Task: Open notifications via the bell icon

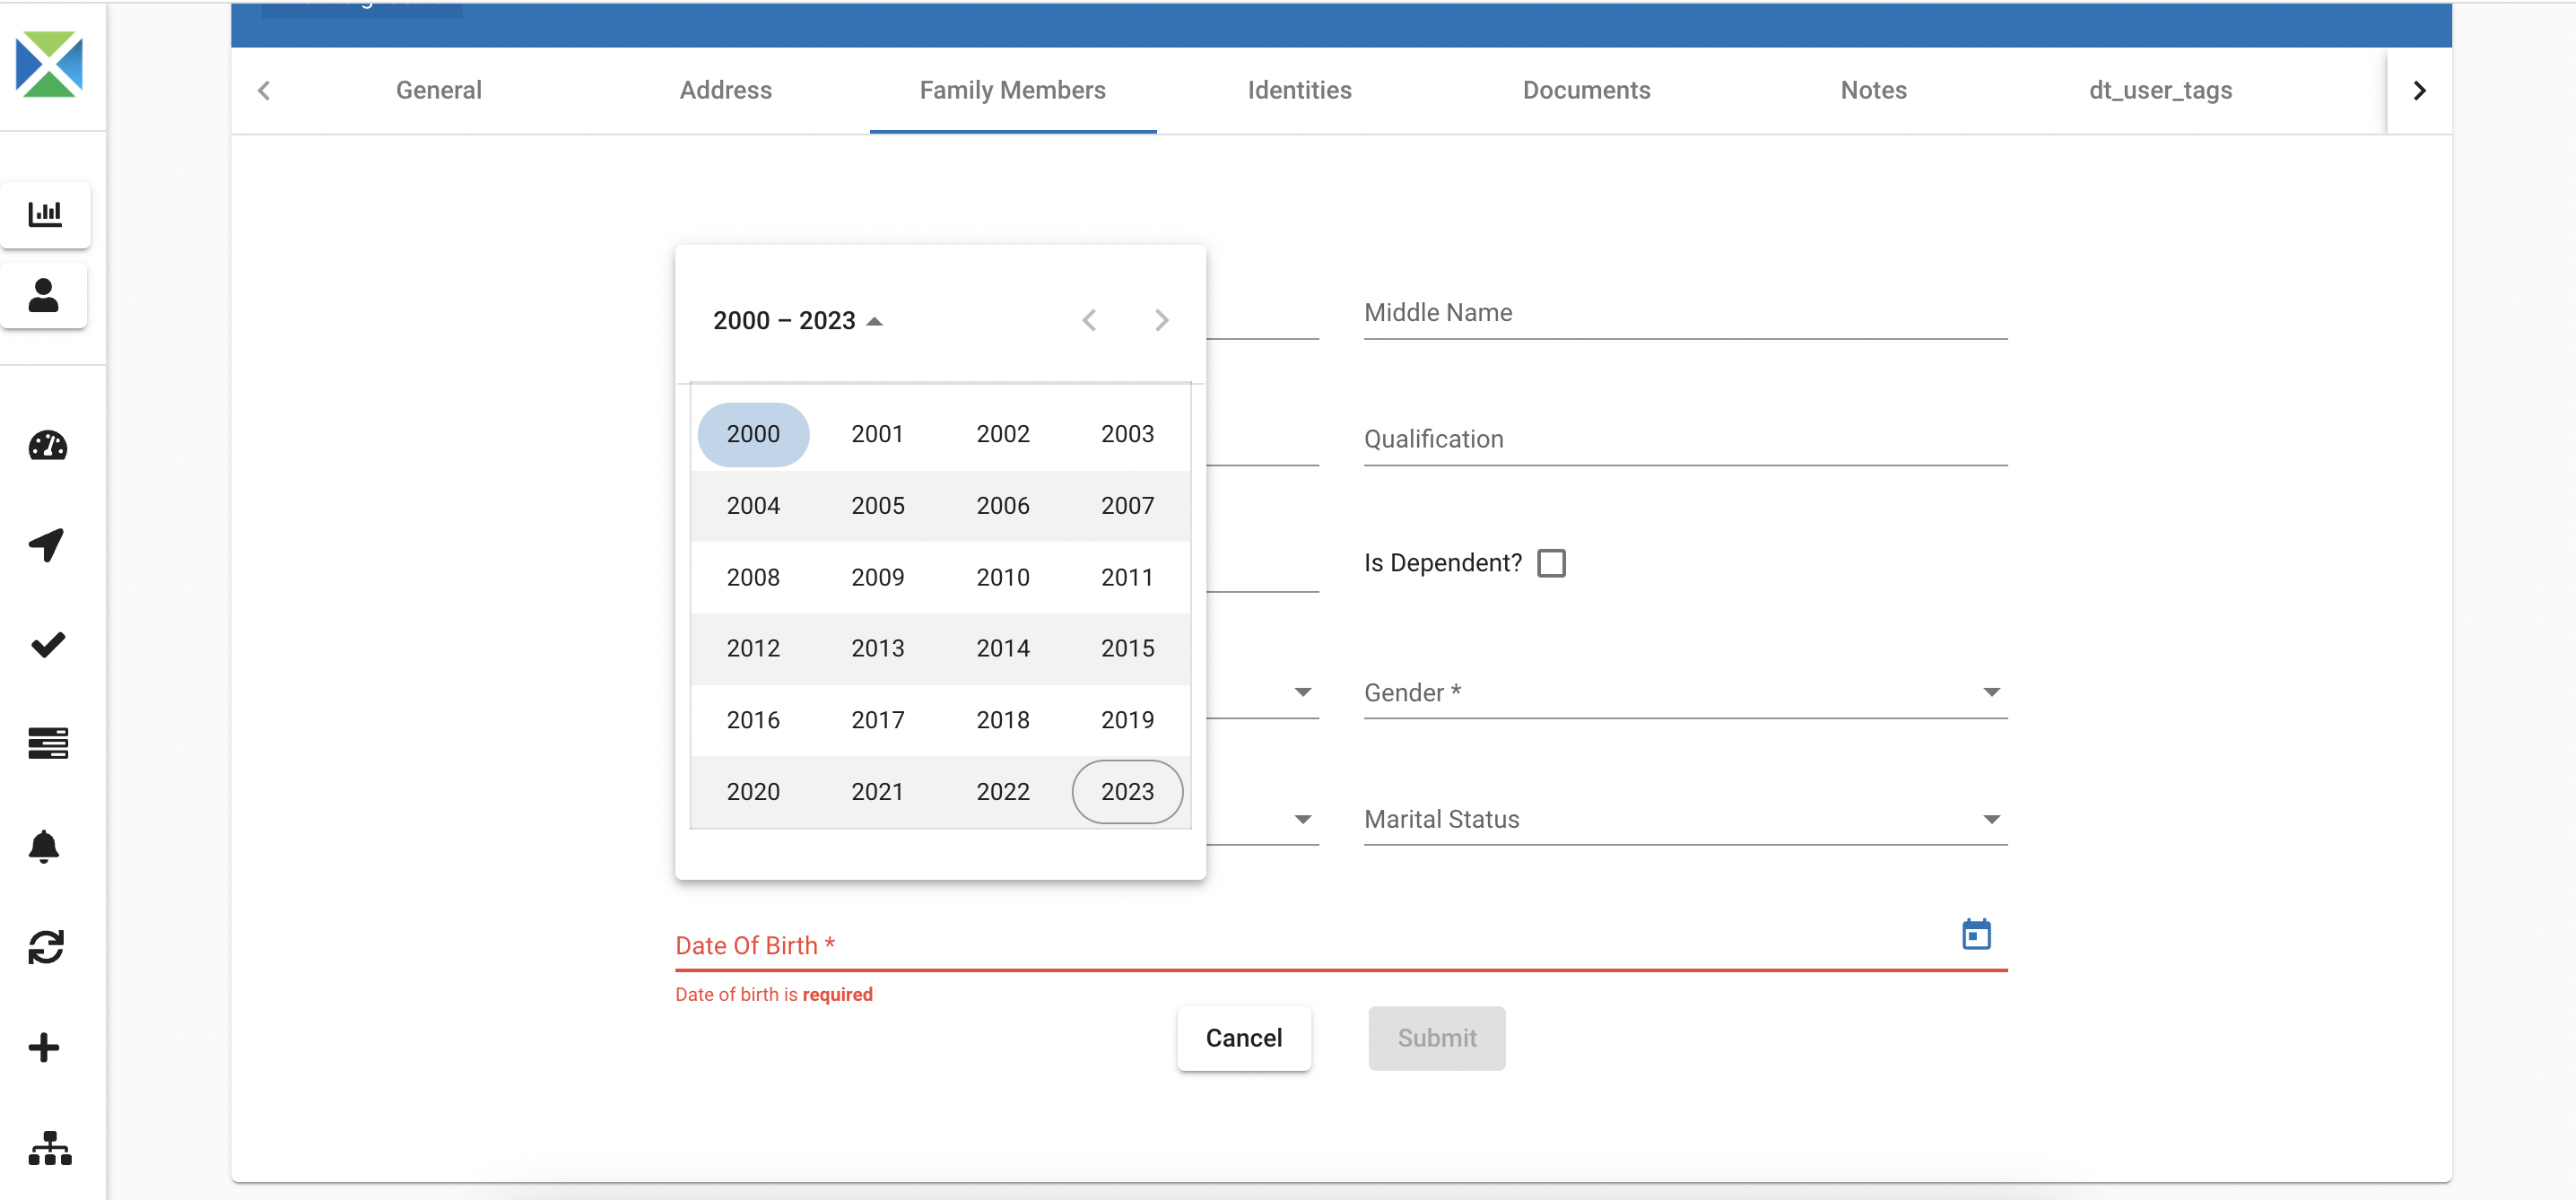Action: point(46,847)
